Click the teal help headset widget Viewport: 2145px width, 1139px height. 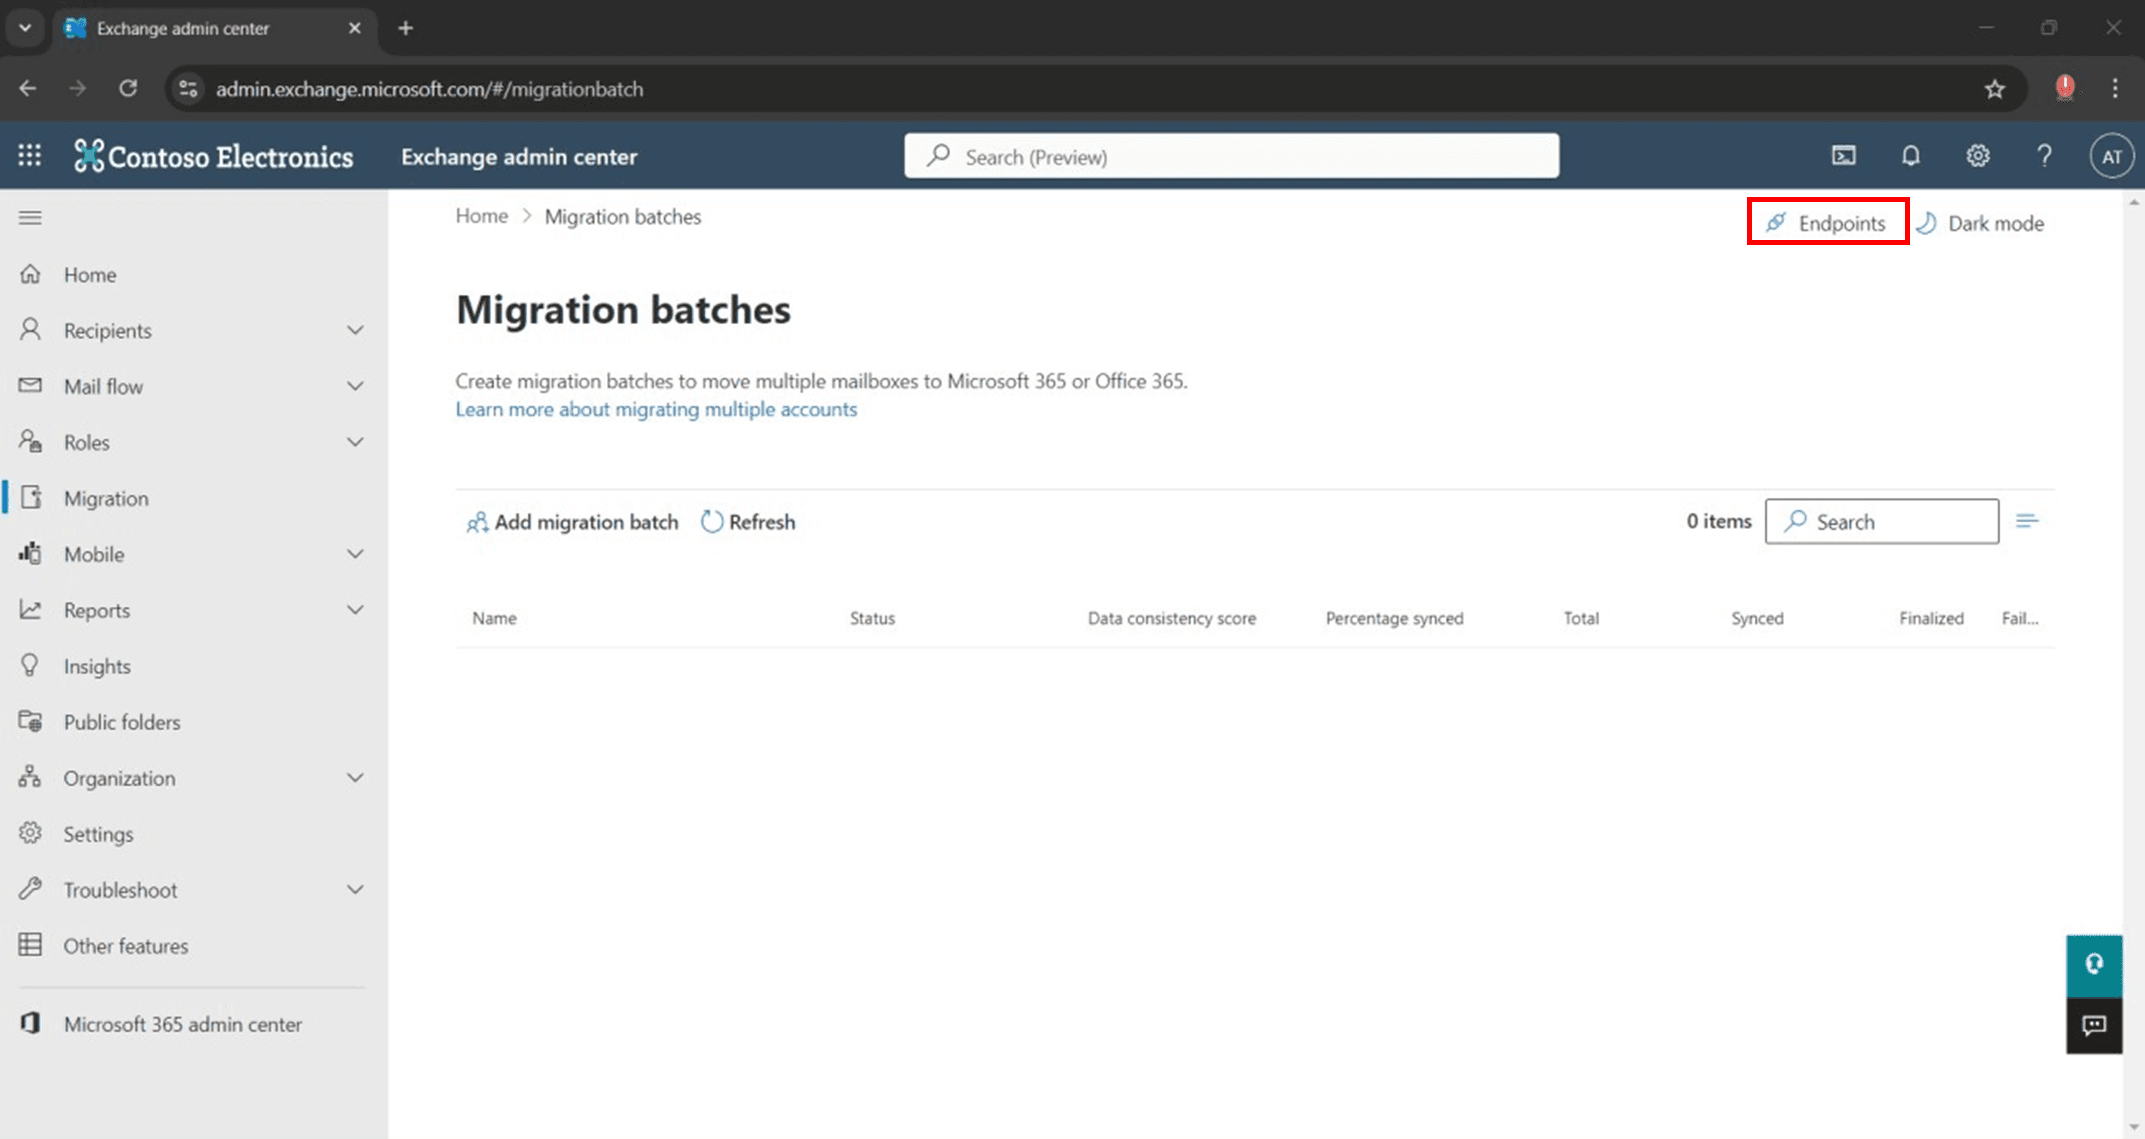click(2094, 965)
